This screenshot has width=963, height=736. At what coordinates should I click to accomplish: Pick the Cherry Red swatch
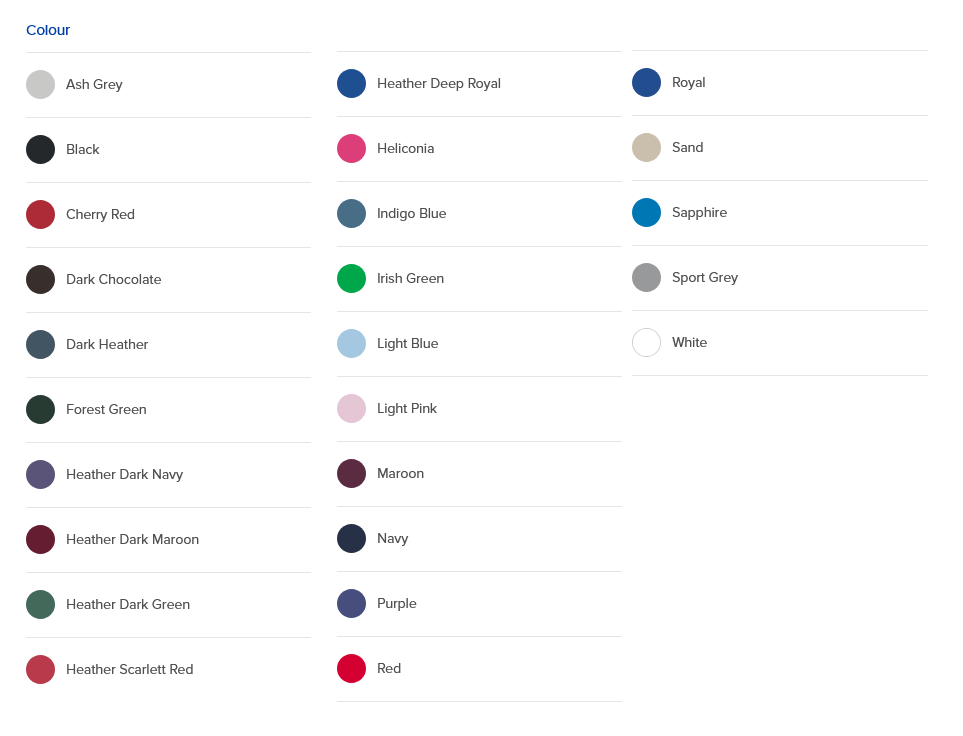[x=41, y=214]
